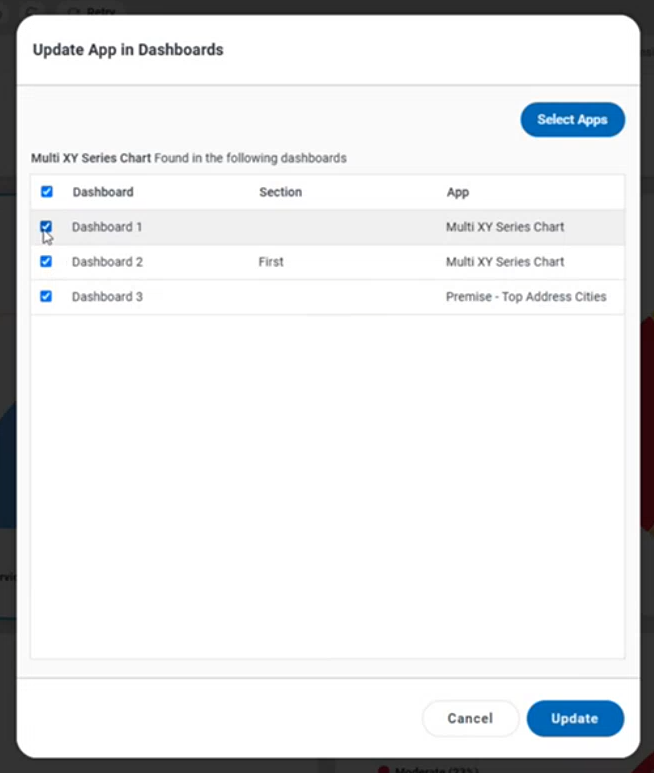Select the Dashboard 1 name cell
The height and width of the screenshot is (773, 654).
[x=107, y=227]
